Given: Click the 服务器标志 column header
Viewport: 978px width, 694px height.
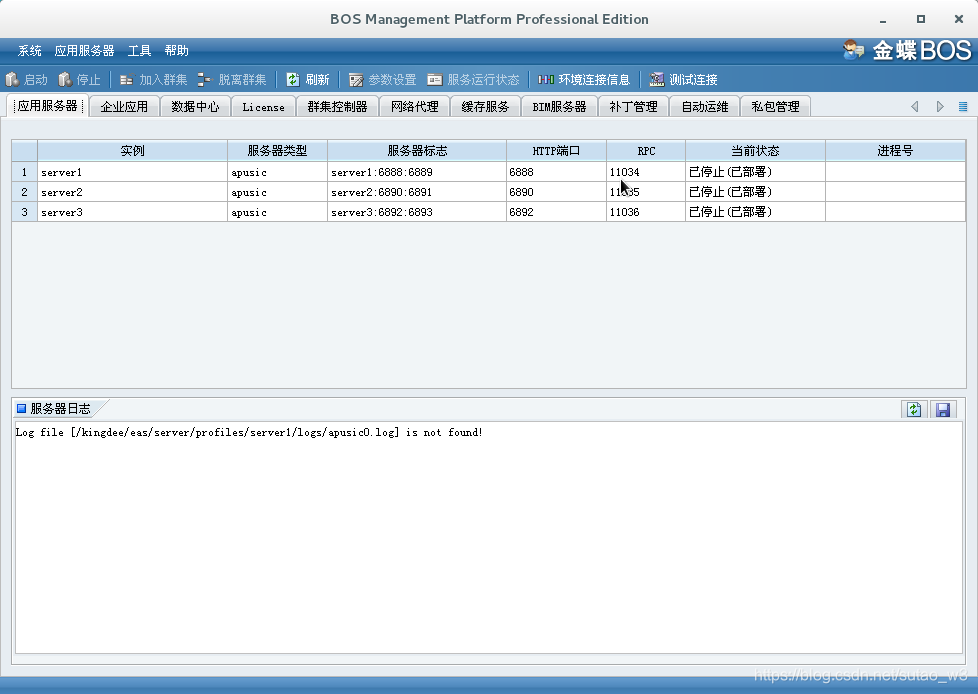Looking at the screenshot, I should coord(417,151).
